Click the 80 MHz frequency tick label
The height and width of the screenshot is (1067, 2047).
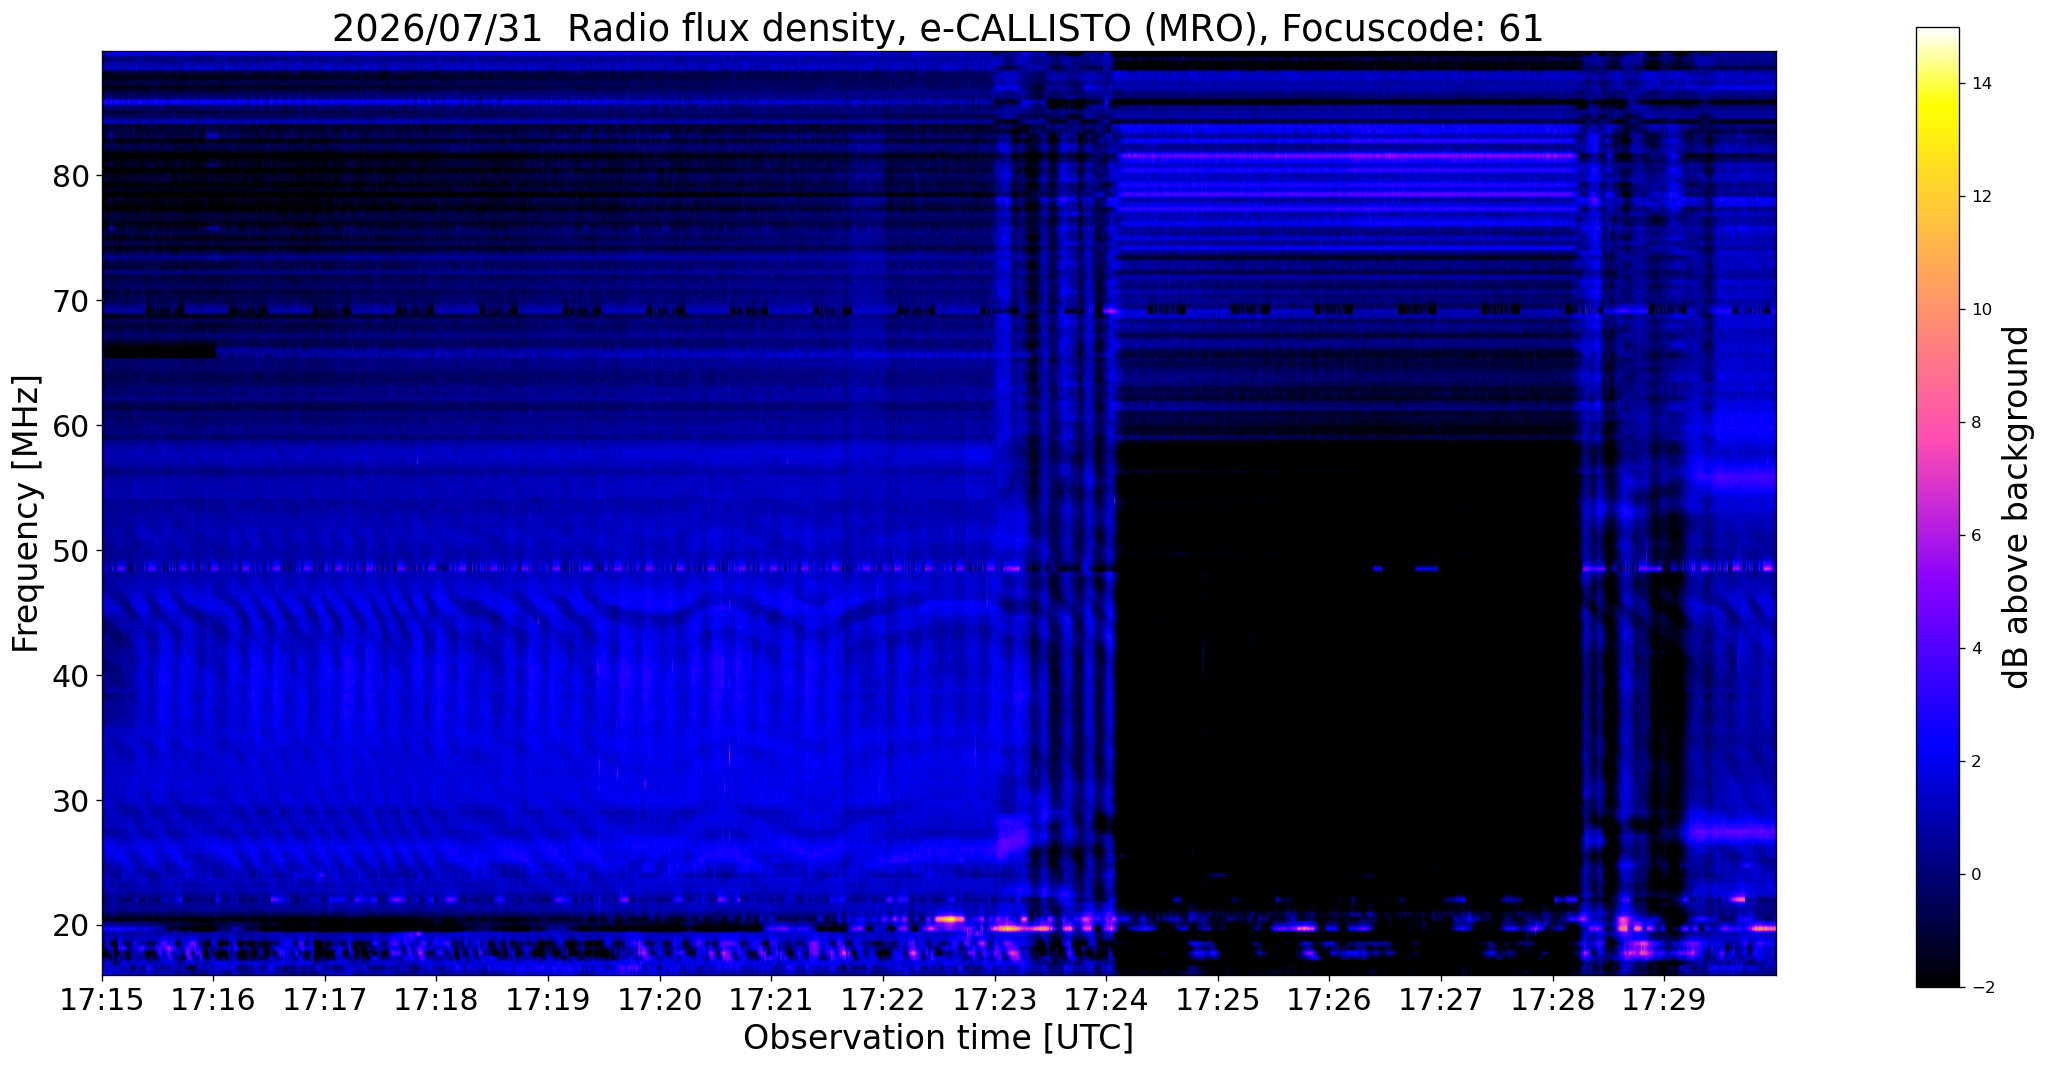click(x=71, y=176)
